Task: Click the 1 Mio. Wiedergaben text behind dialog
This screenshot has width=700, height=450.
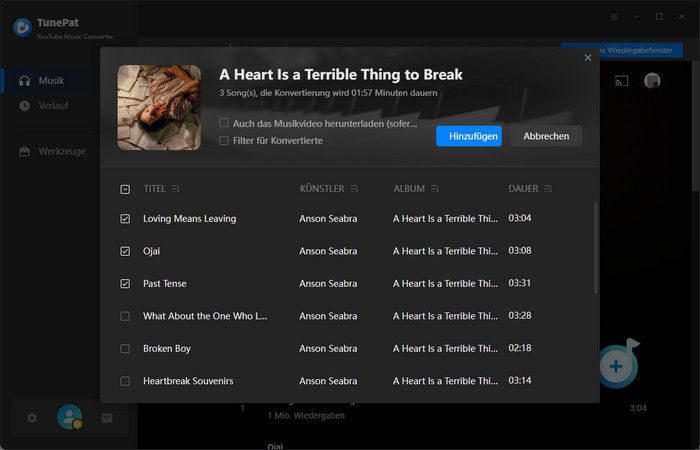Action: point(306,416)
